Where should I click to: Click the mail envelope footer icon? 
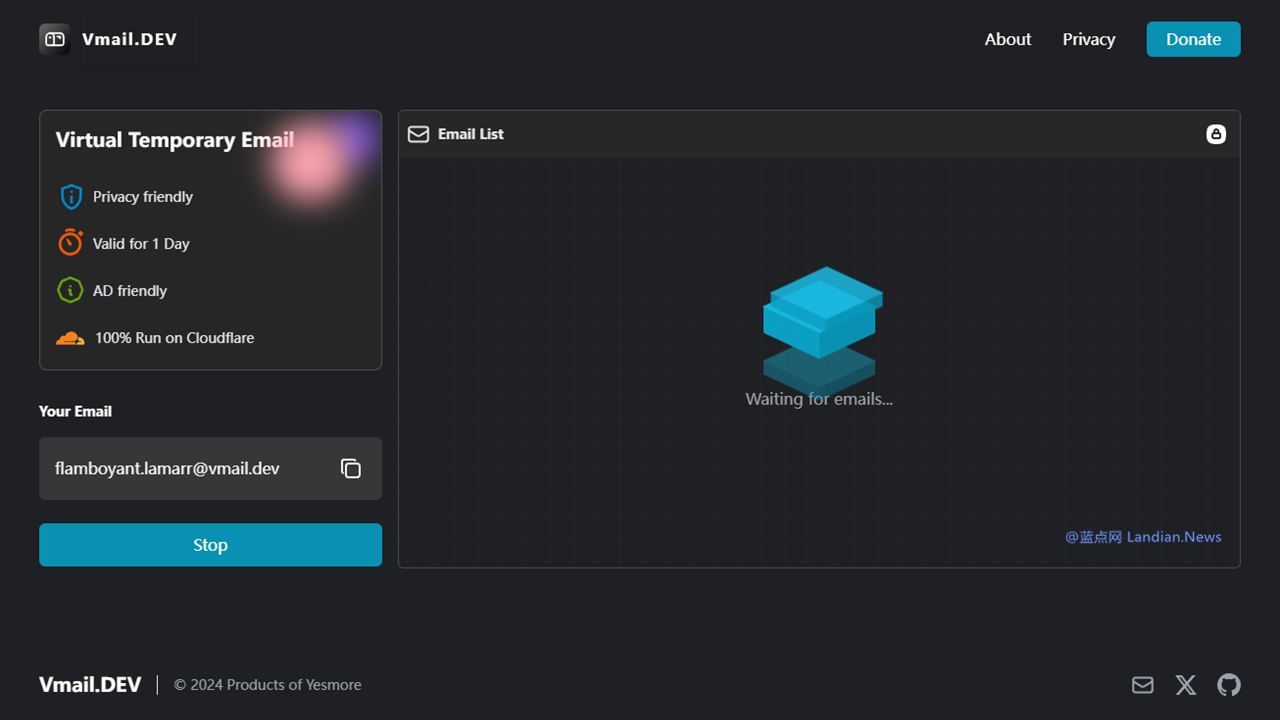(1142, 685)
